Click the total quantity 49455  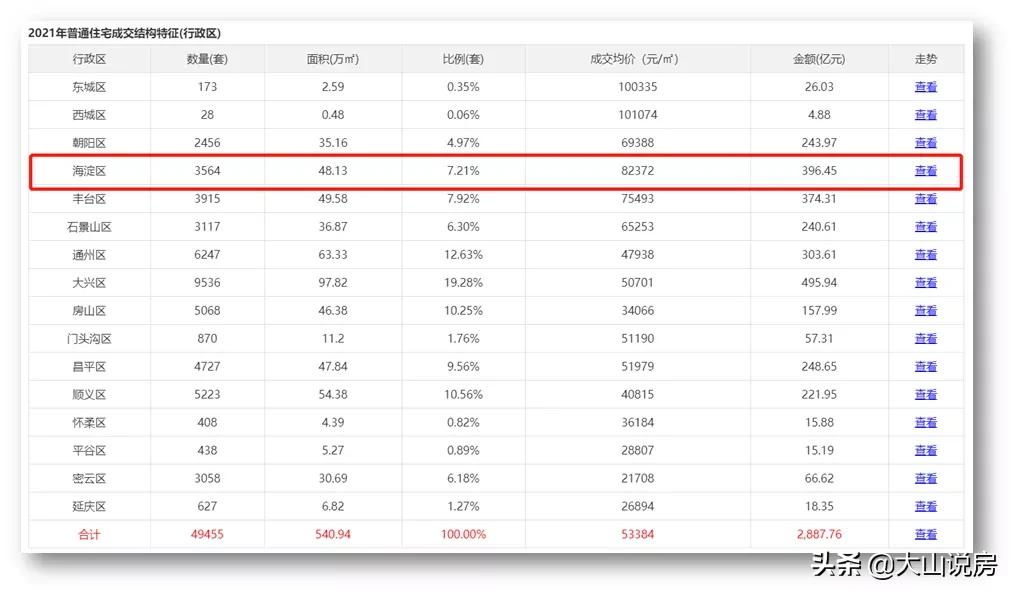pyautogui.click(x=207, y=534)
